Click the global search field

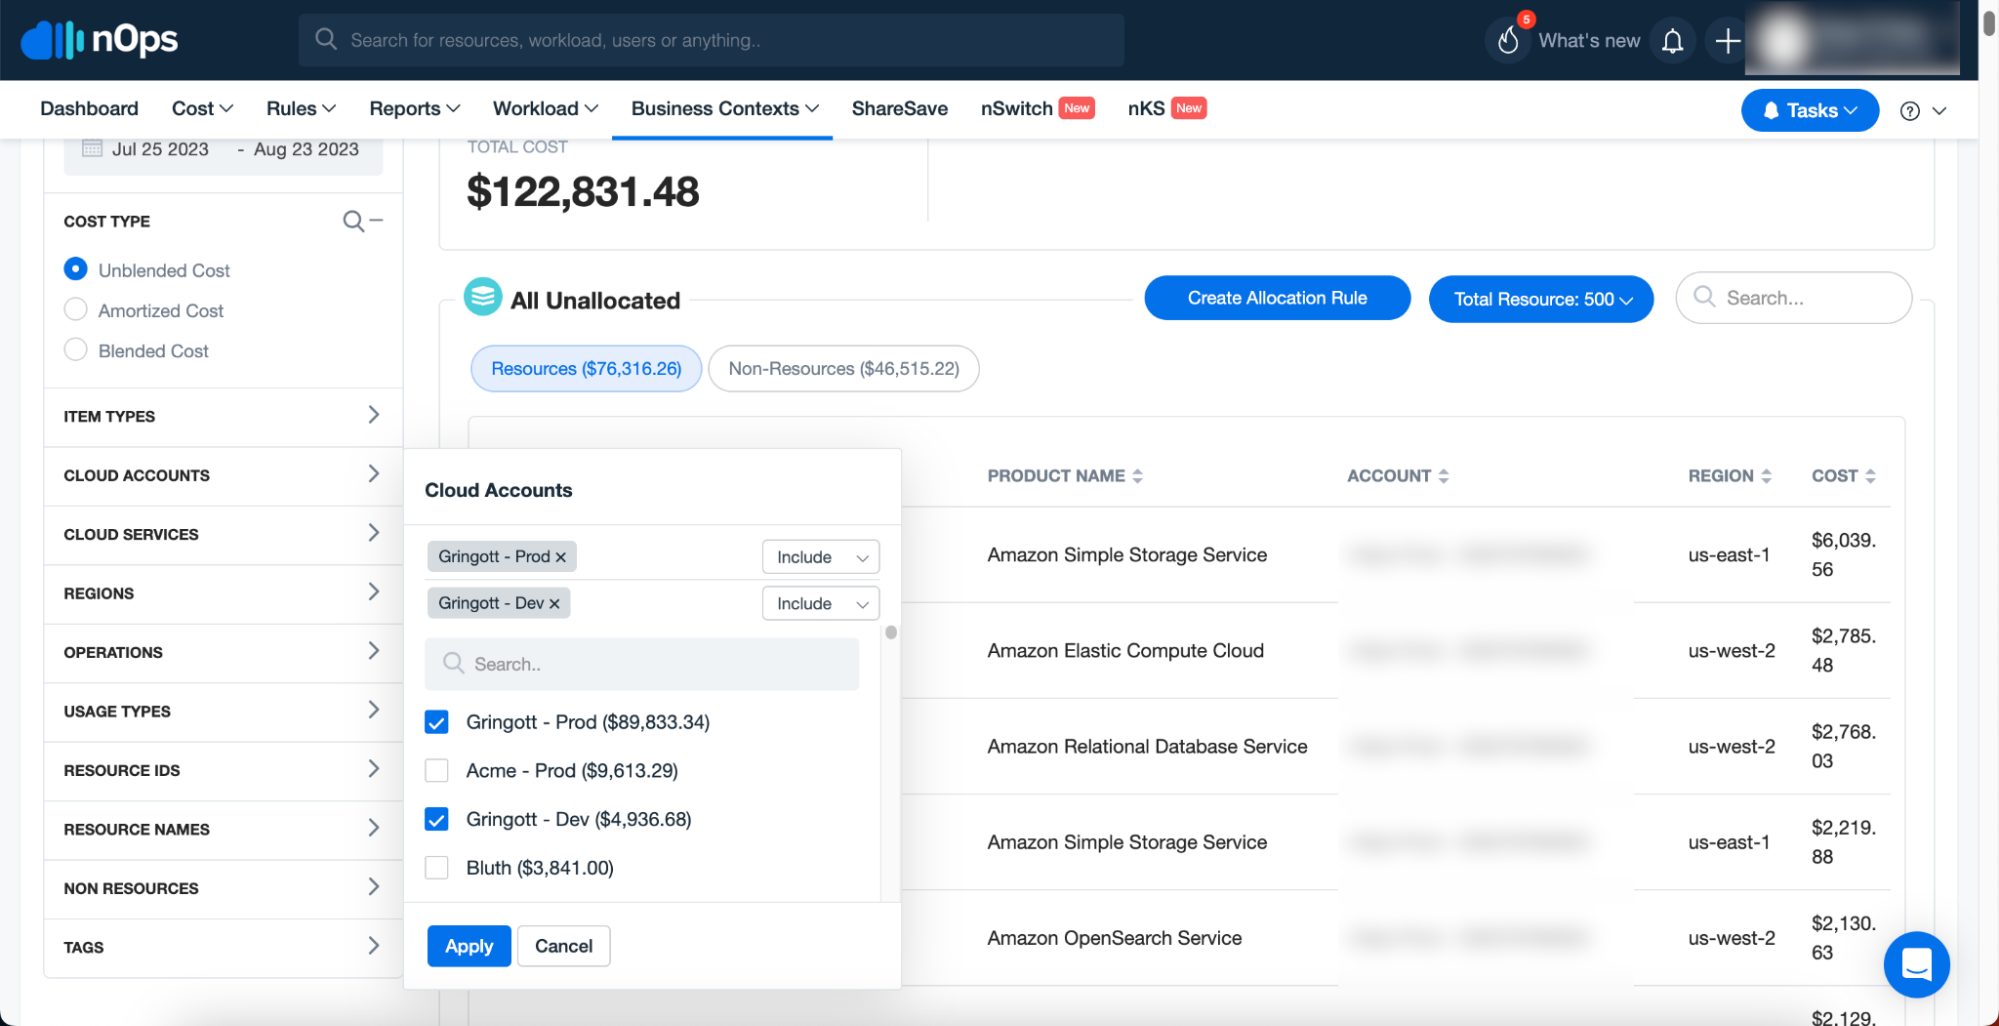tap(711, 40)
